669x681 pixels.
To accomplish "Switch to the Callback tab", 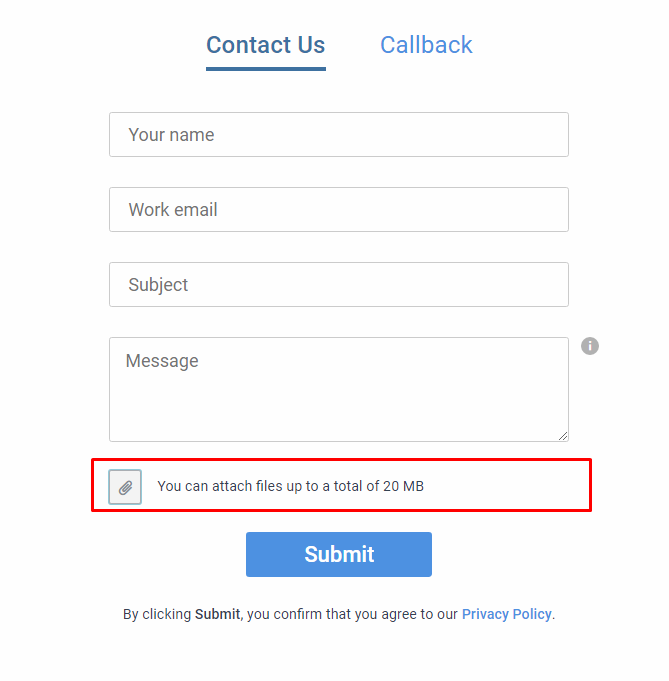I will (426, 45).
